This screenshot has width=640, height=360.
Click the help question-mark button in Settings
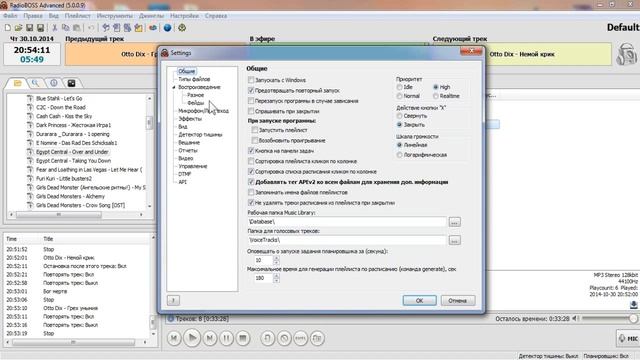(x=173, y=300)
